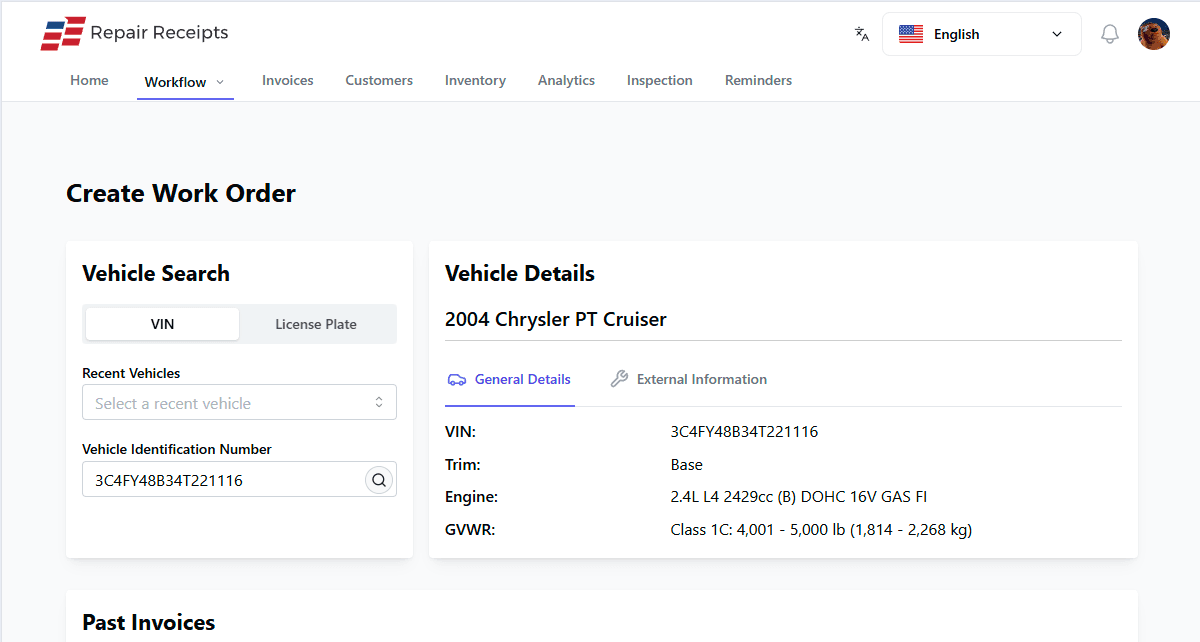Go to the Home page
The width and height of the screenshot is (1200, 642).
click(89, 80)
